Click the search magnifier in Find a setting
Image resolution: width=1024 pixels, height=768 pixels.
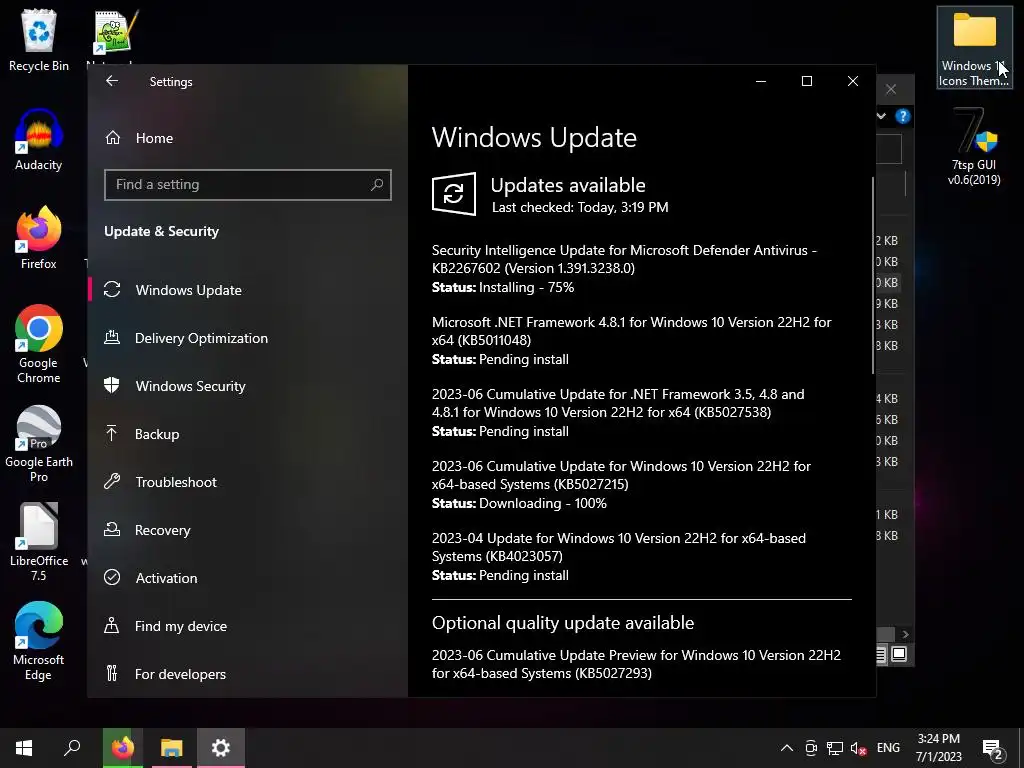(x=377, y=185)
